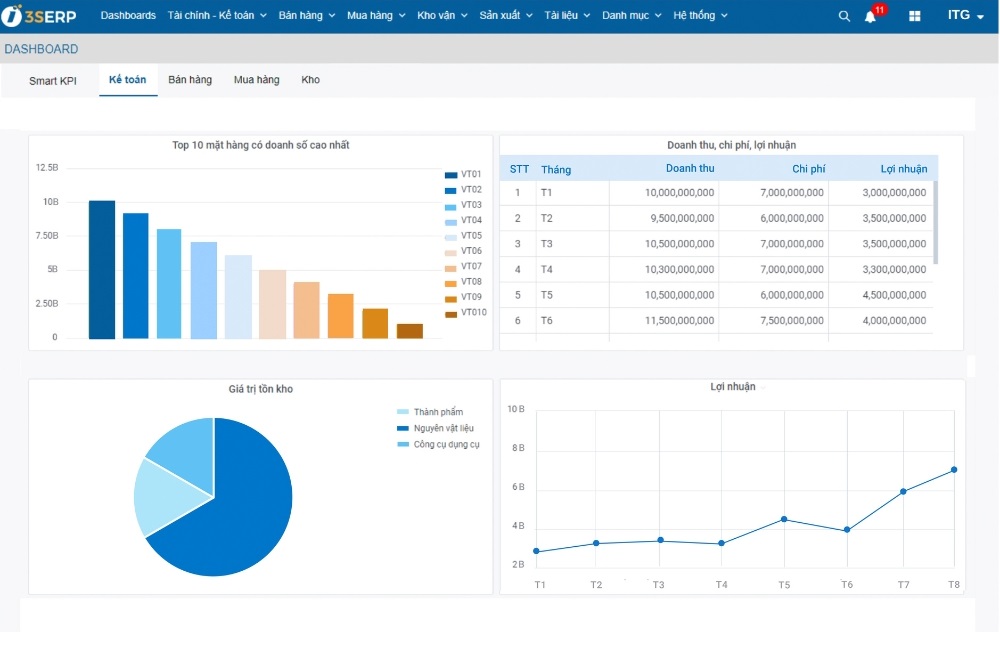Click the Dashboards menu item

coord(128,15)
